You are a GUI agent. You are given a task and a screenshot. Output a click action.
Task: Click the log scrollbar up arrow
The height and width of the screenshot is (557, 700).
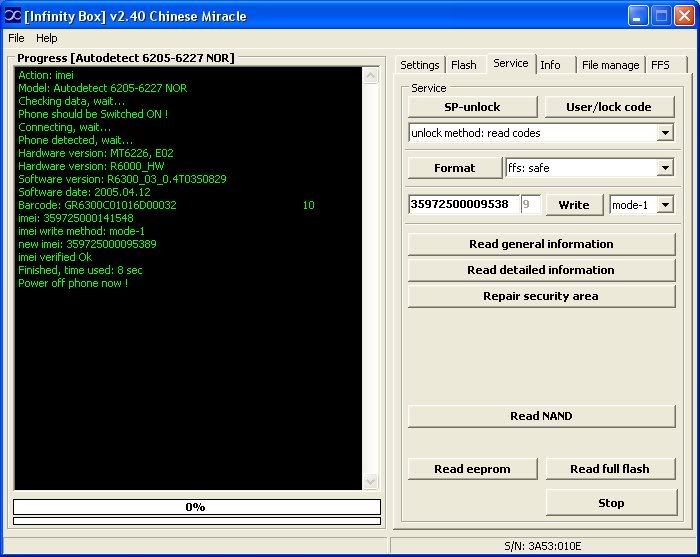pos(371,76)
